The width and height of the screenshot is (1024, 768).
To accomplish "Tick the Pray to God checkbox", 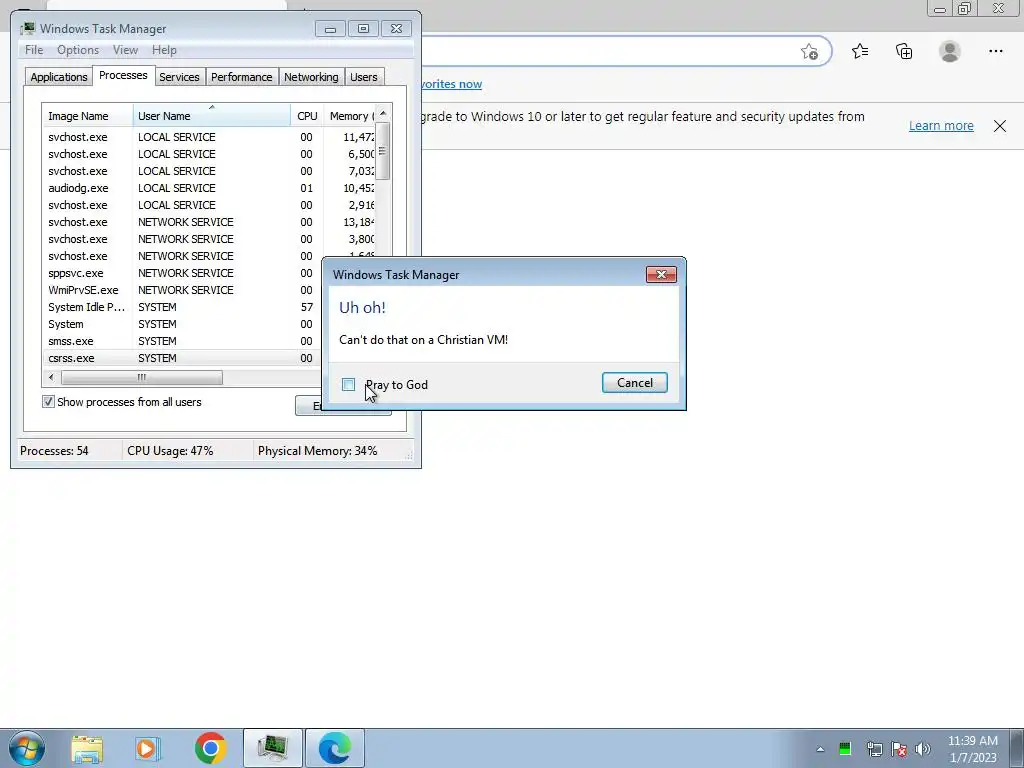I will point(349,385).
